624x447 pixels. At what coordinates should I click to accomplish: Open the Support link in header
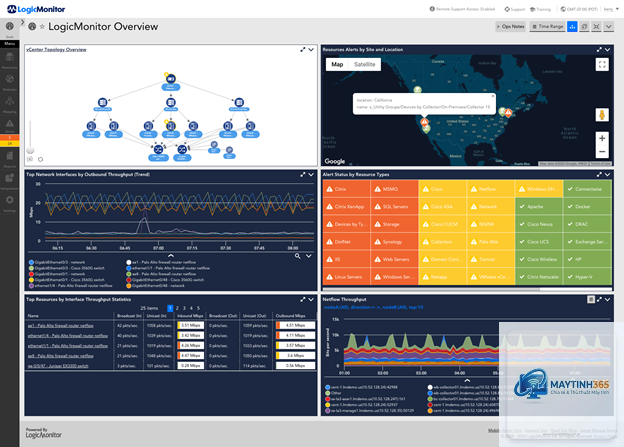click(515, 9)
